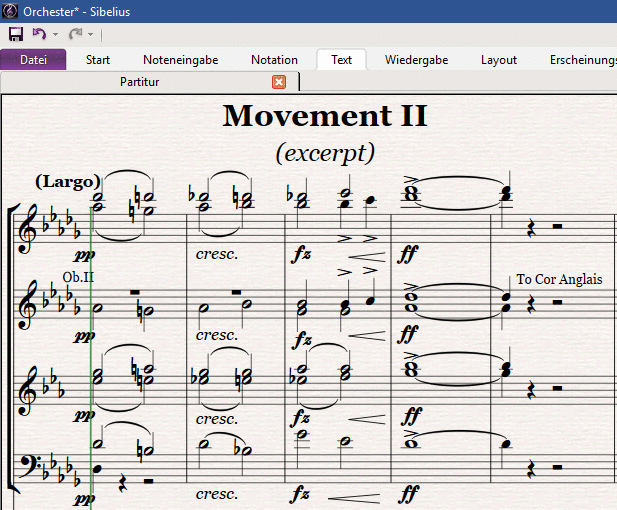Click the Sibelius application logo icon
617x510 pixels.
coord(10,11)
